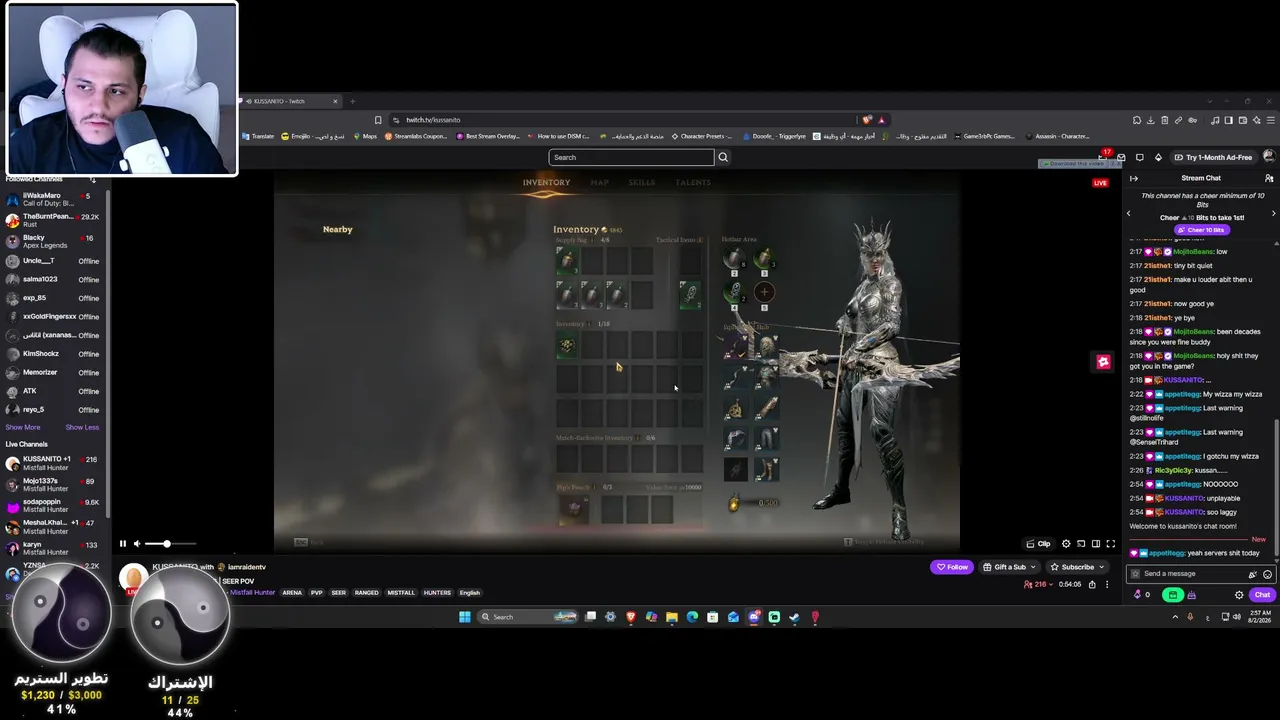This screenshot has width=1280, height=720.
Task: Click the Windows taskbar Search box
Action: (x=526, y=617)
